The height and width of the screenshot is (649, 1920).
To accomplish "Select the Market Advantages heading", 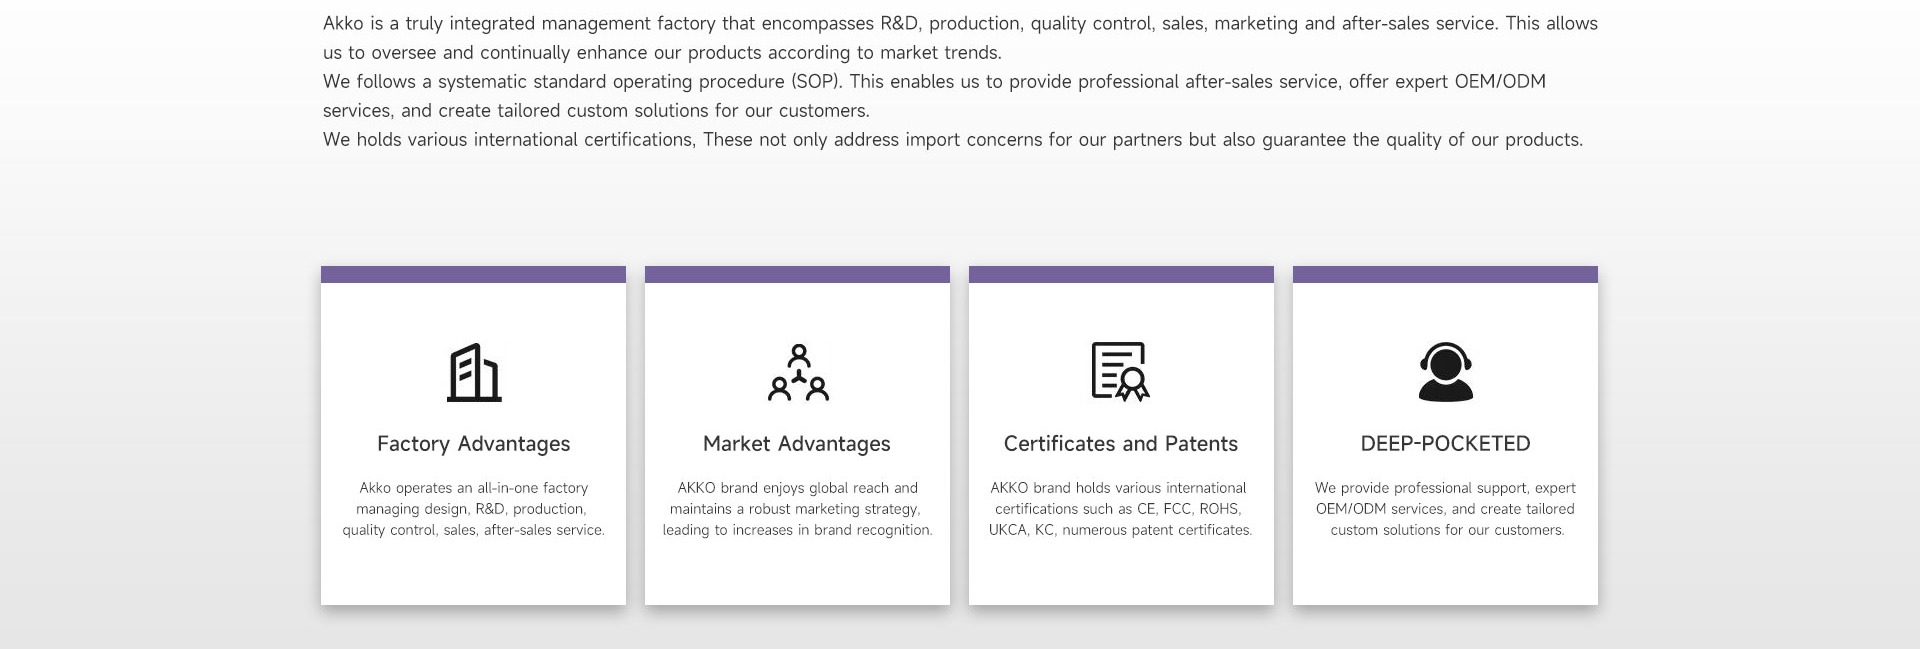I will (797, 444).
